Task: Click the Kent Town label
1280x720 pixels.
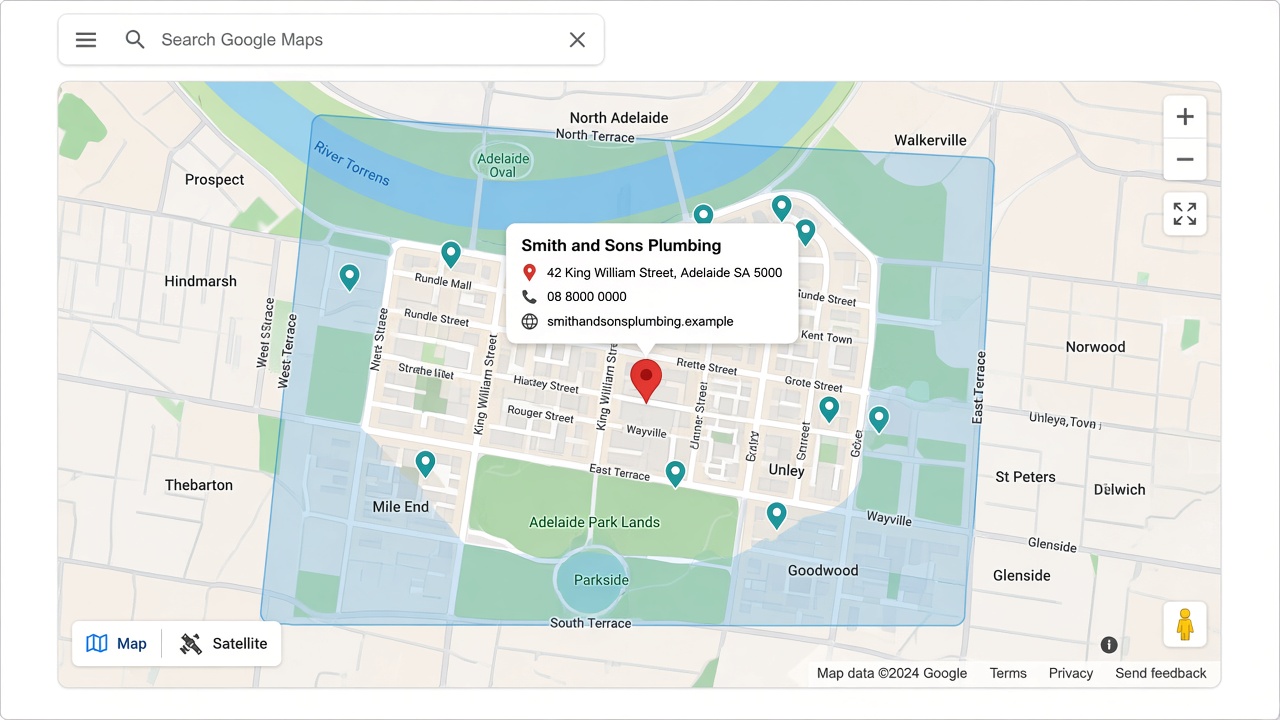Action: point(827,337)
